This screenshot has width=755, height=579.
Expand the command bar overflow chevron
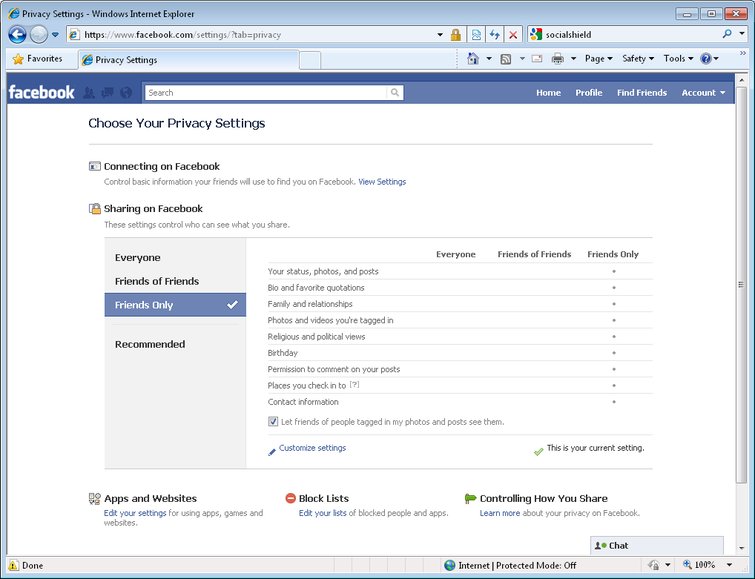point(743,53)
